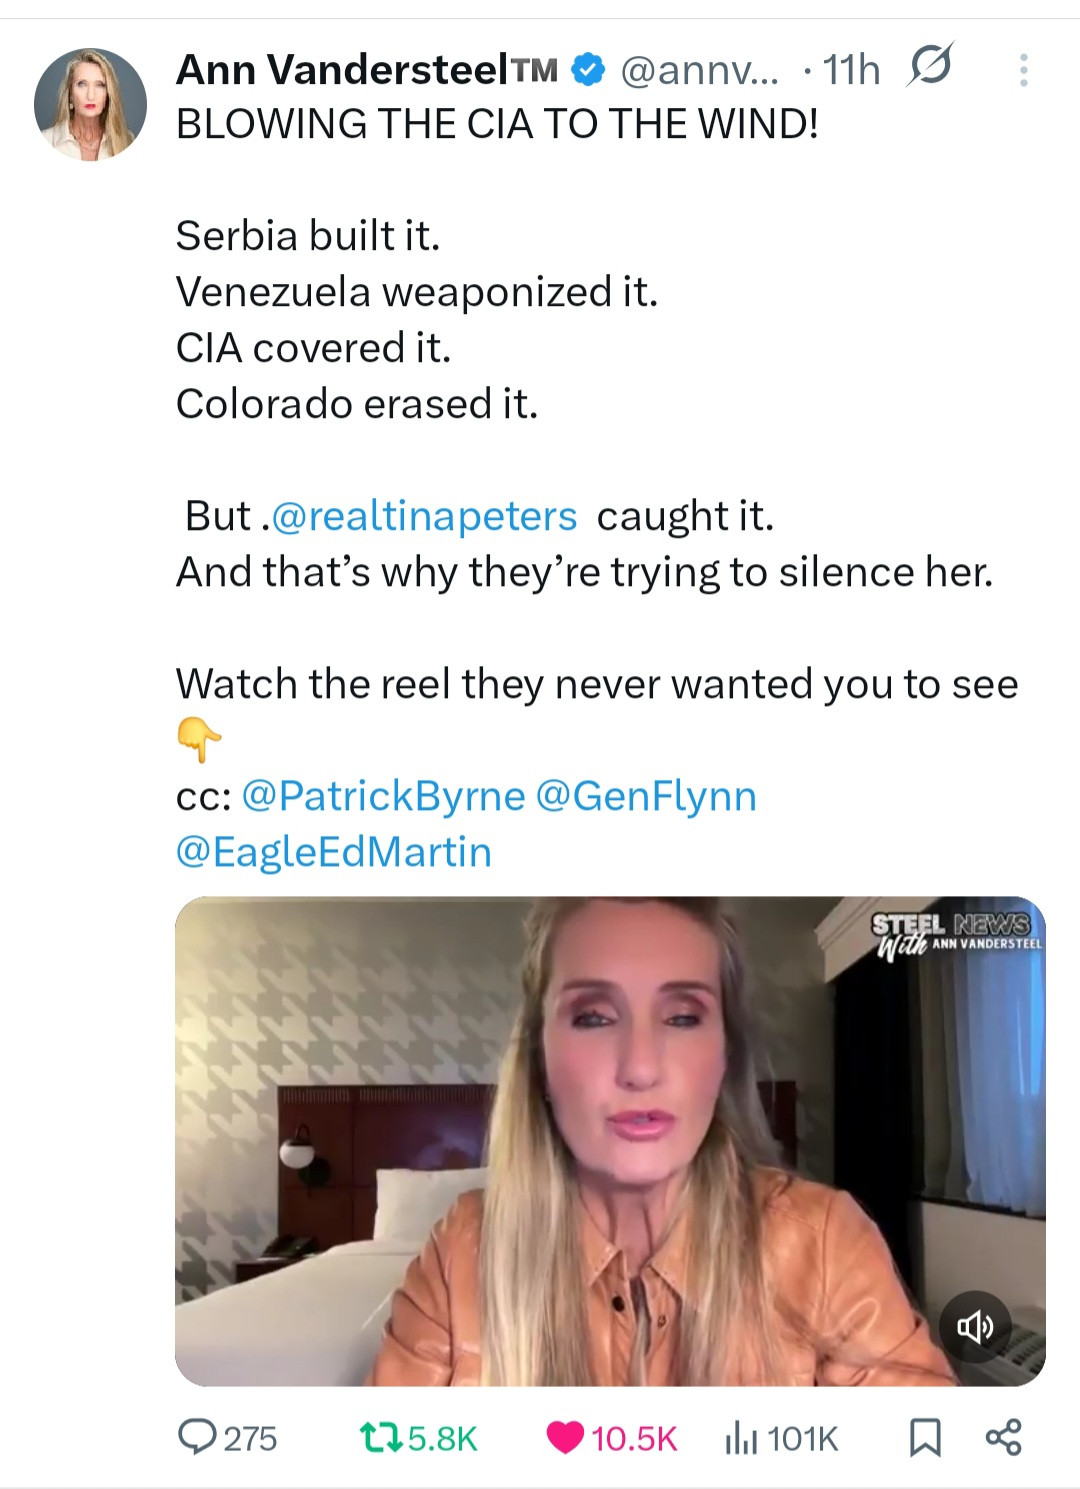Open the @GenFlynn mention
Image resolution: width=1080 pixels, height=1489 pixels.
(x=646, y=796)
